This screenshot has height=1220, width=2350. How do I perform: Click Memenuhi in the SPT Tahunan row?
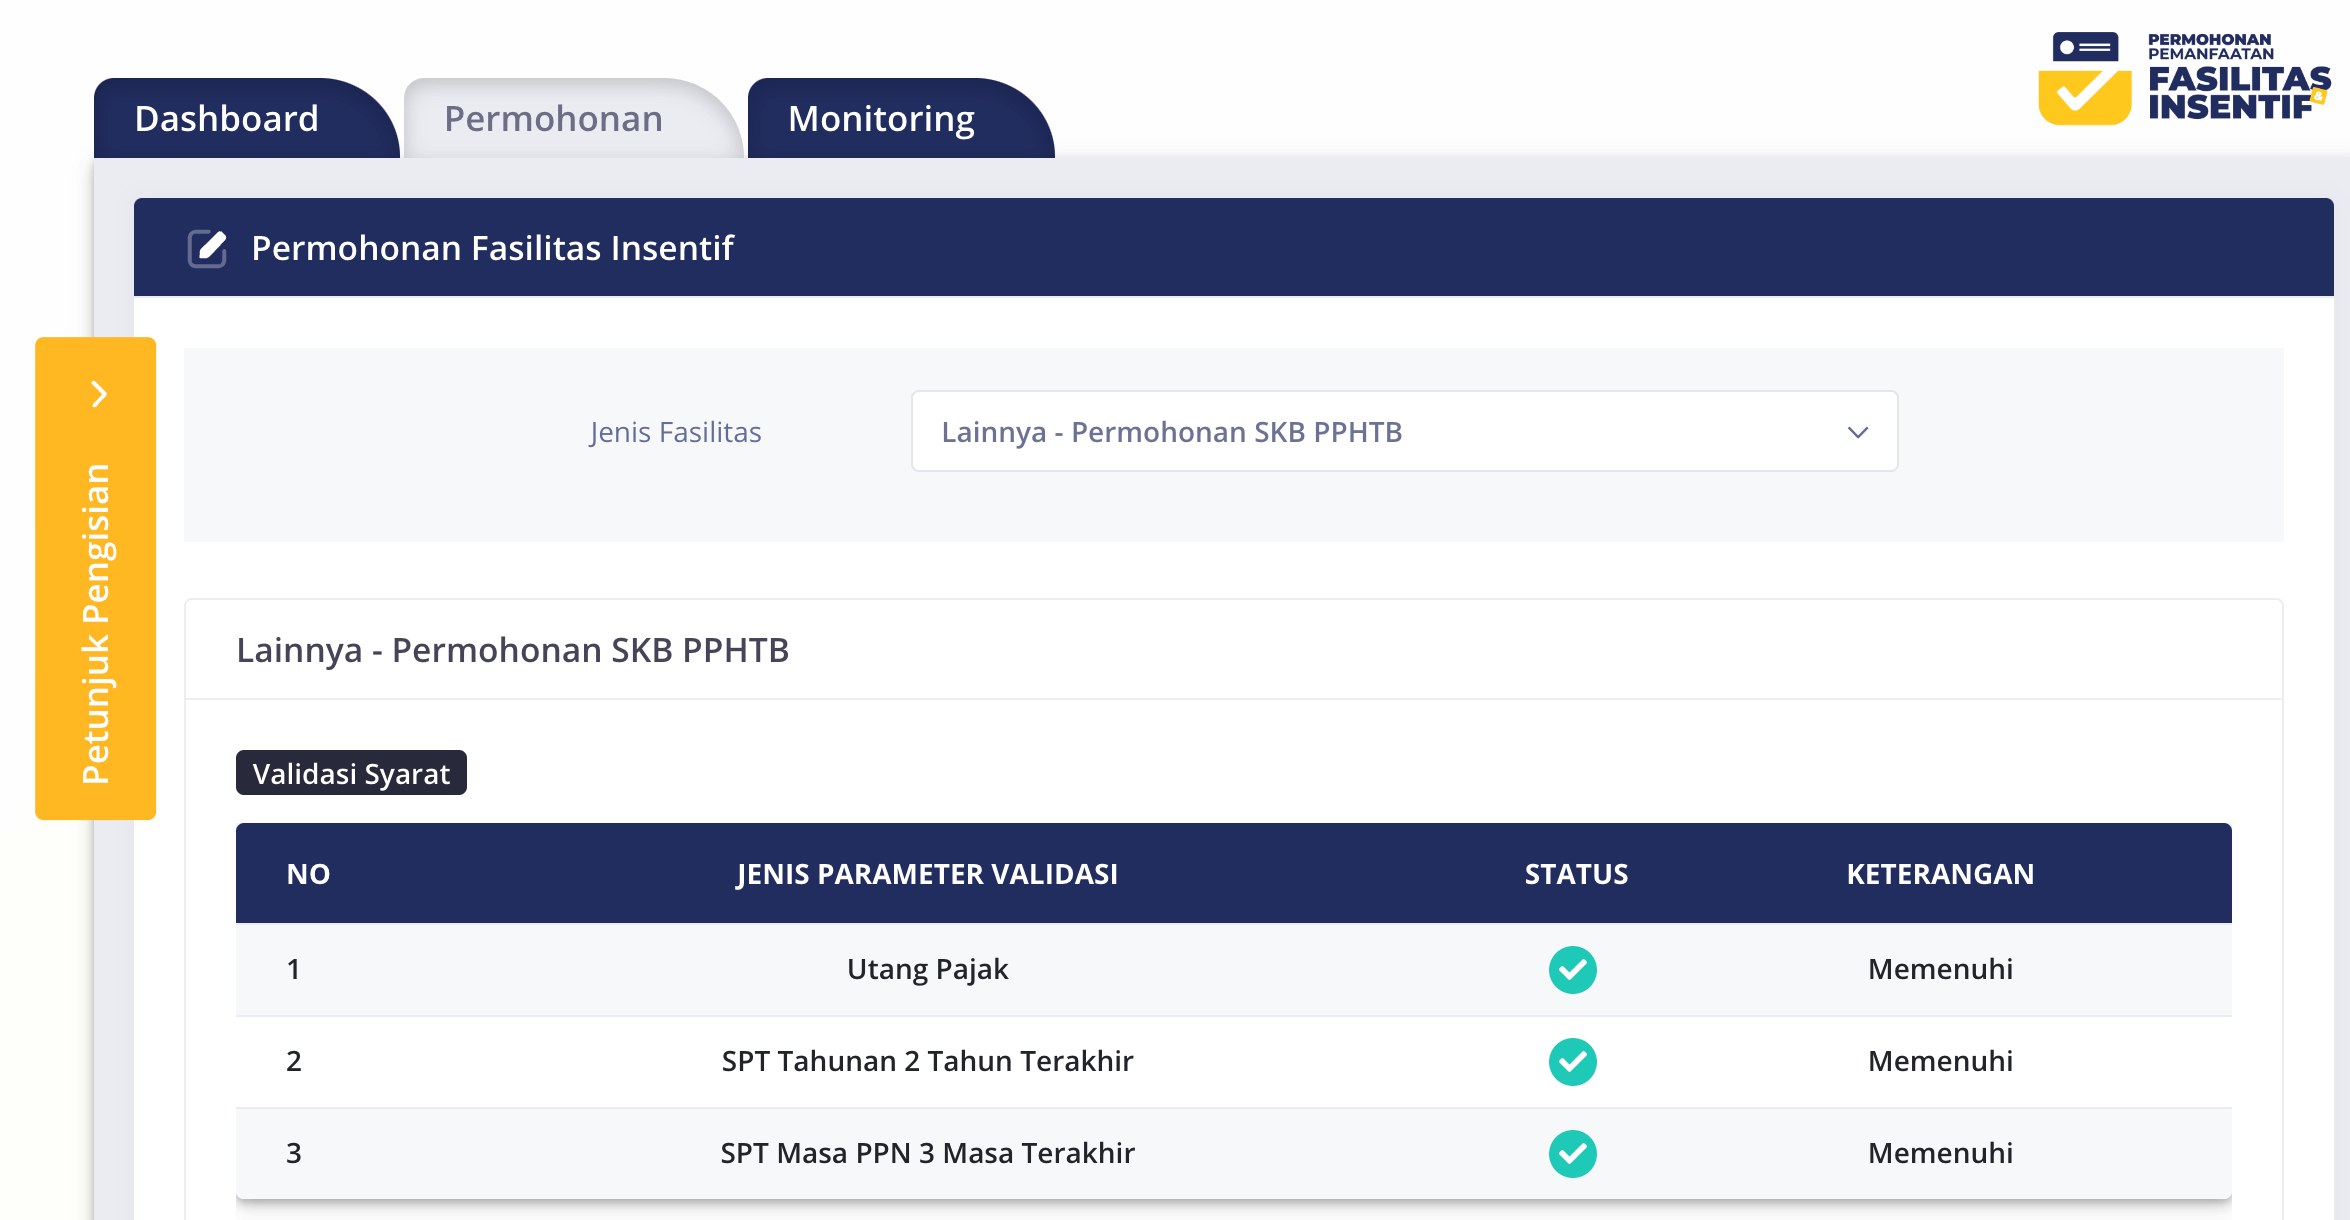(x=1940, y=1061)
